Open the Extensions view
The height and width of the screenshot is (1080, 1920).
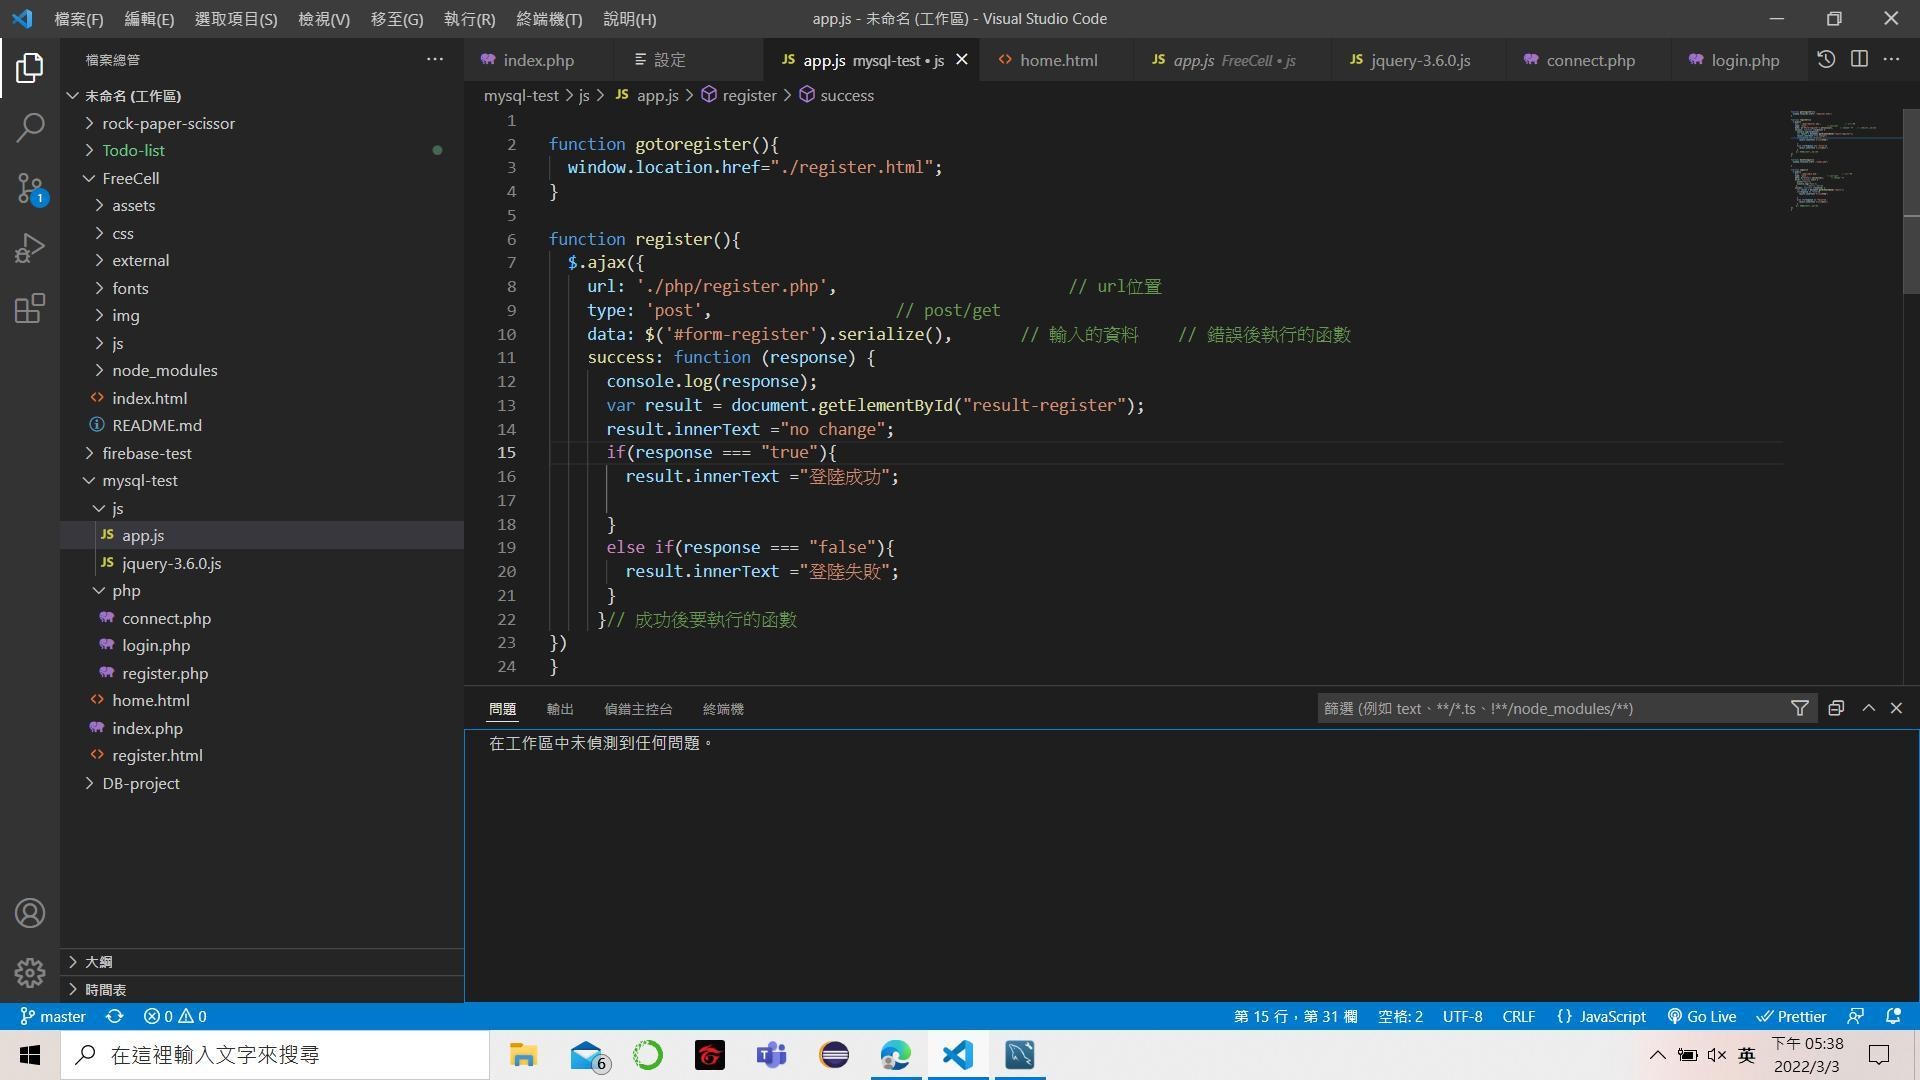pos(30,308)
